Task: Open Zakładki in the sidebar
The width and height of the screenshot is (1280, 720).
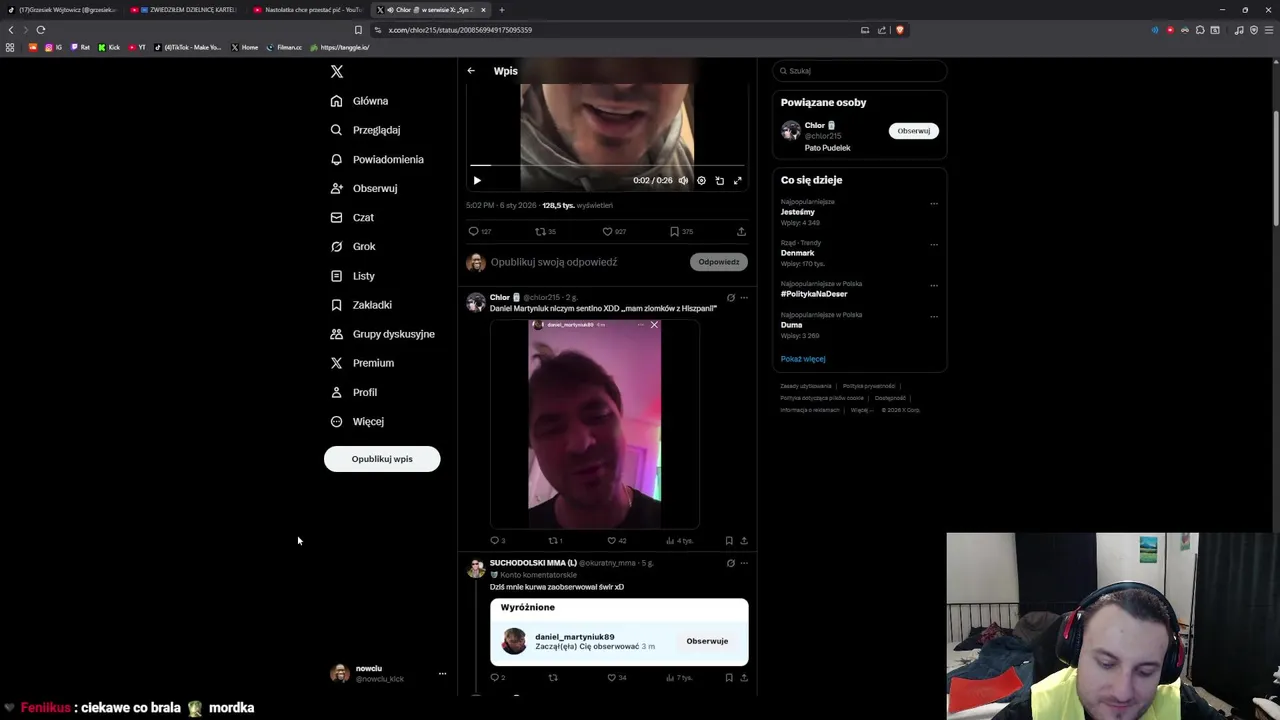Action: tap(361, 305)
